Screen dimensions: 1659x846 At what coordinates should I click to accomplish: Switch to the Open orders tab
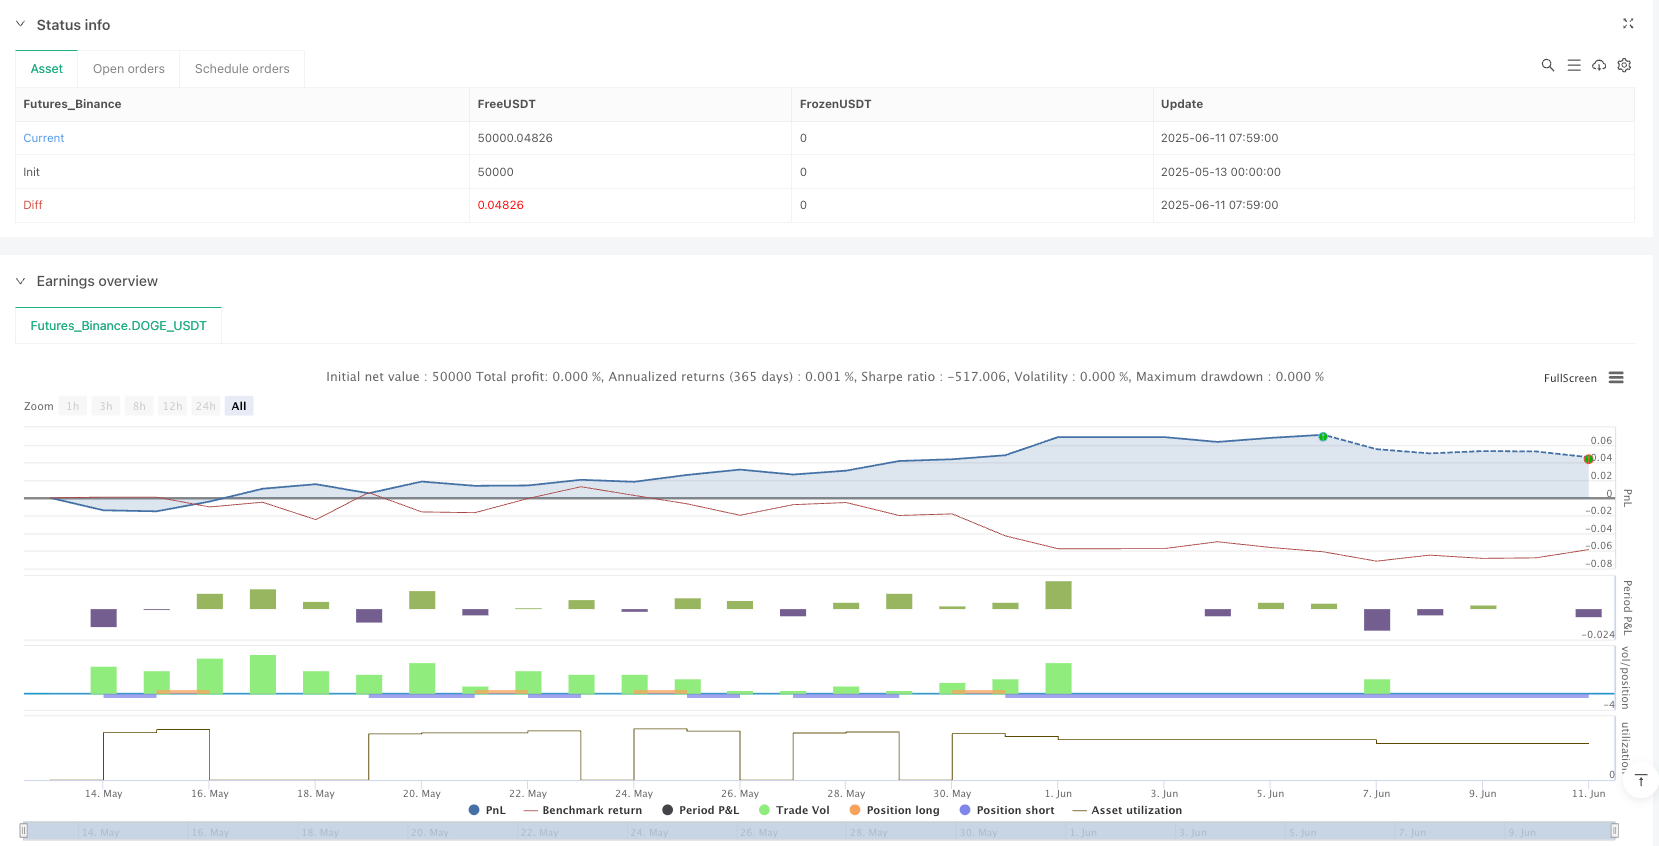click(x=129, y=69)
